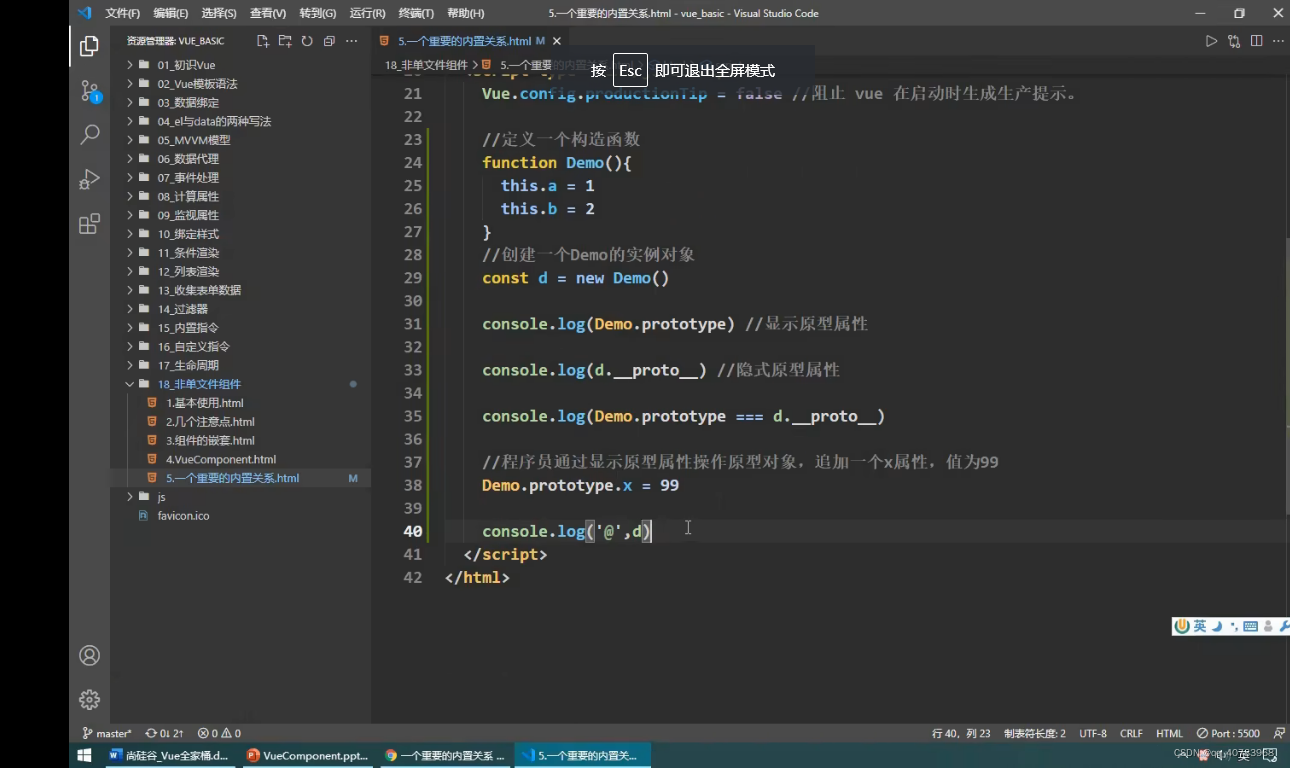This screenshot has width=1290, height=768.
Task: Open errors and warnings count
Action: [x=219, y=733]
